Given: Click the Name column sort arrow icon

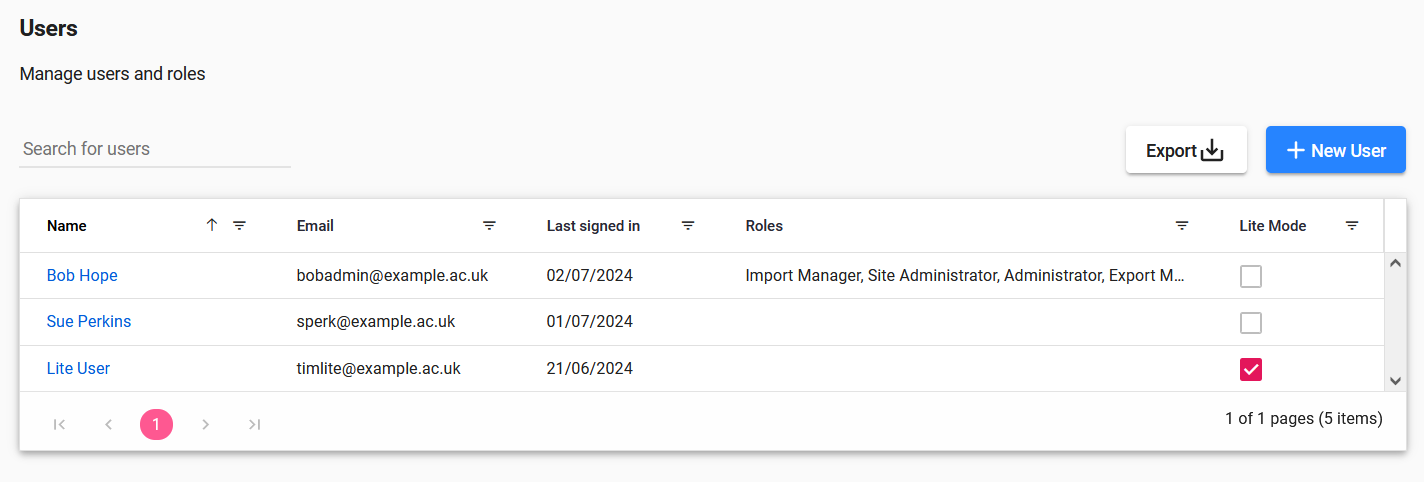Looking at the screenshot, I should (211, 226).
